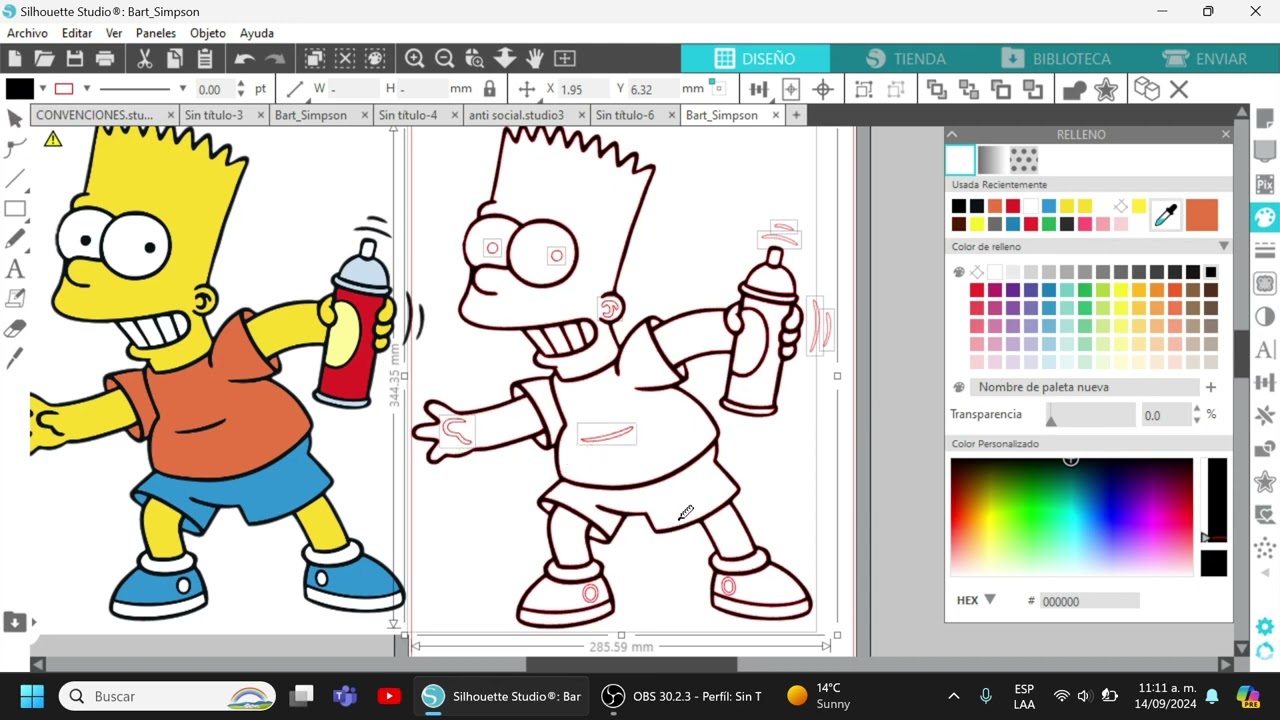Viewport: 1280px width, 720px height.
Task: Select the Eraser tool in the left toolbar
Action: (x=15, y=328)
